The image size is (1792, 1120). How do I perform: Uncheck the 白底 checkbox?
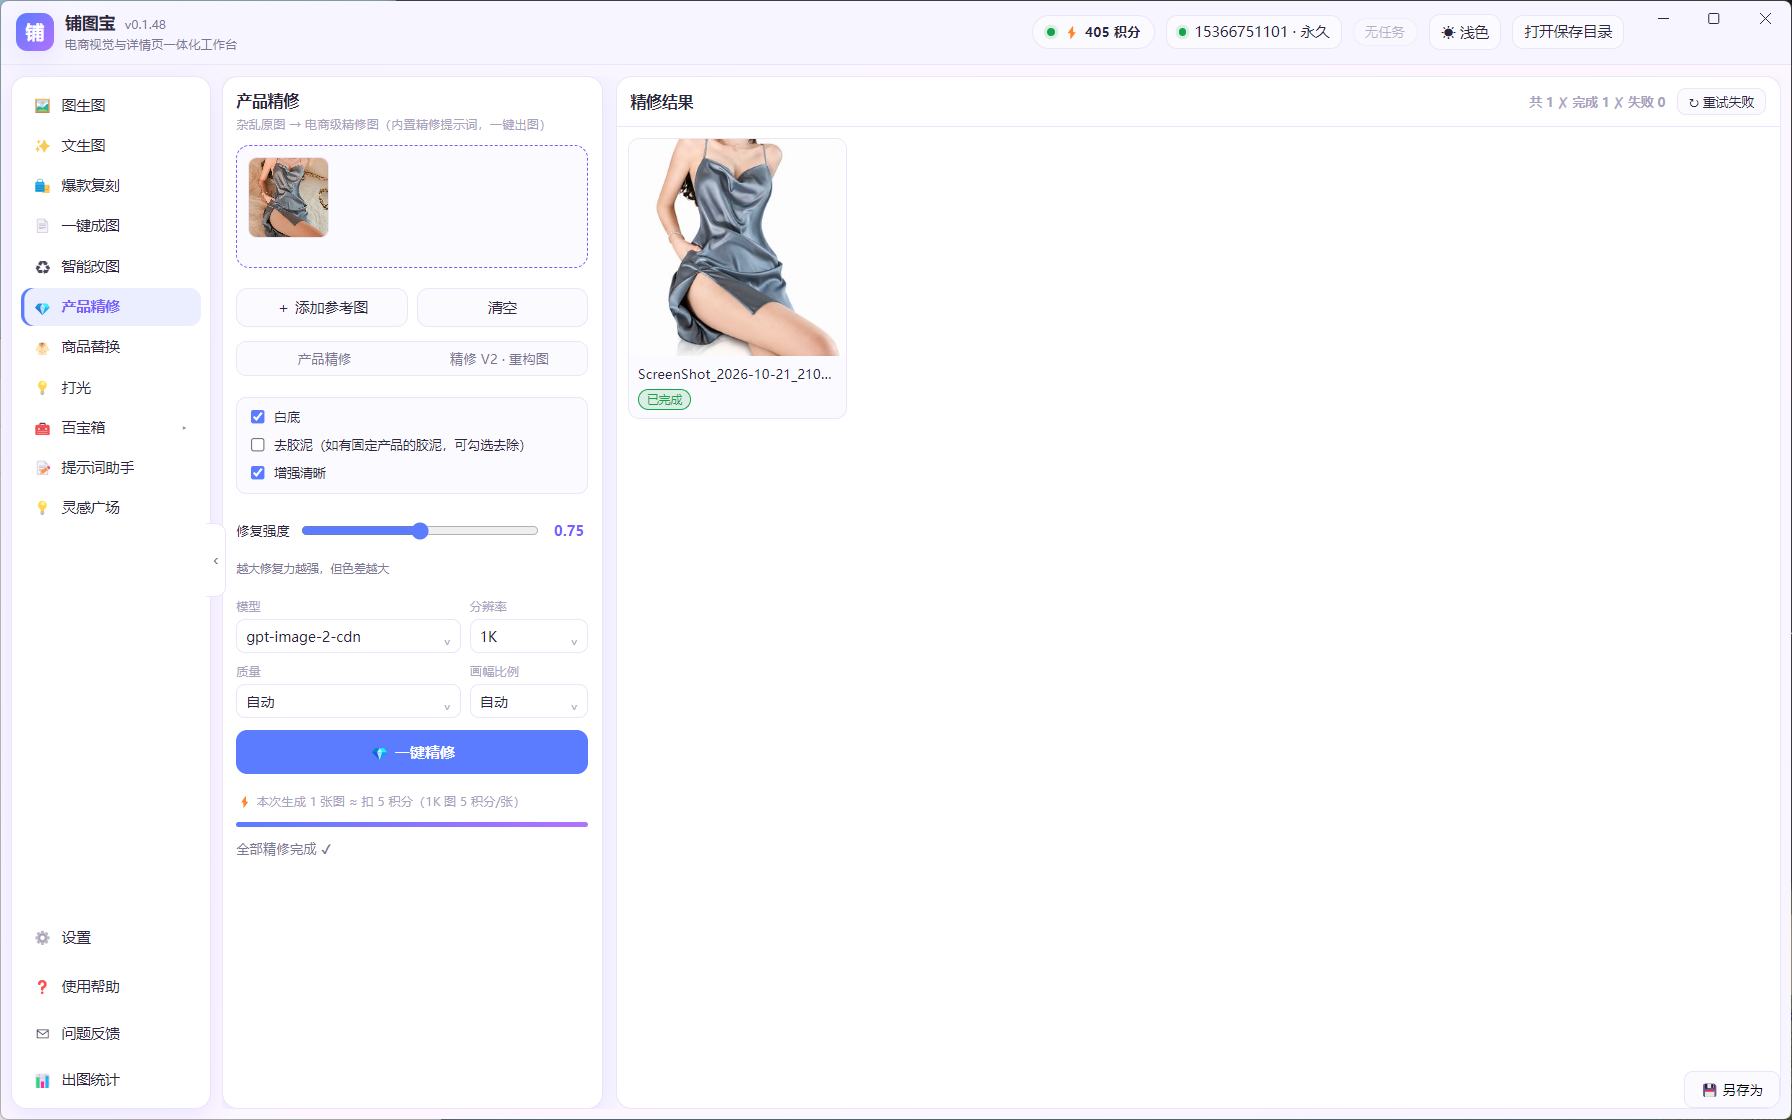(258, 417)
